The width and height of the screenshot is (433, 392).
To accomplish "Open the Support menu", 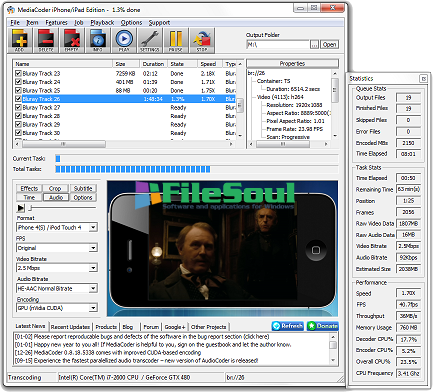I will [x=159, y=23].
